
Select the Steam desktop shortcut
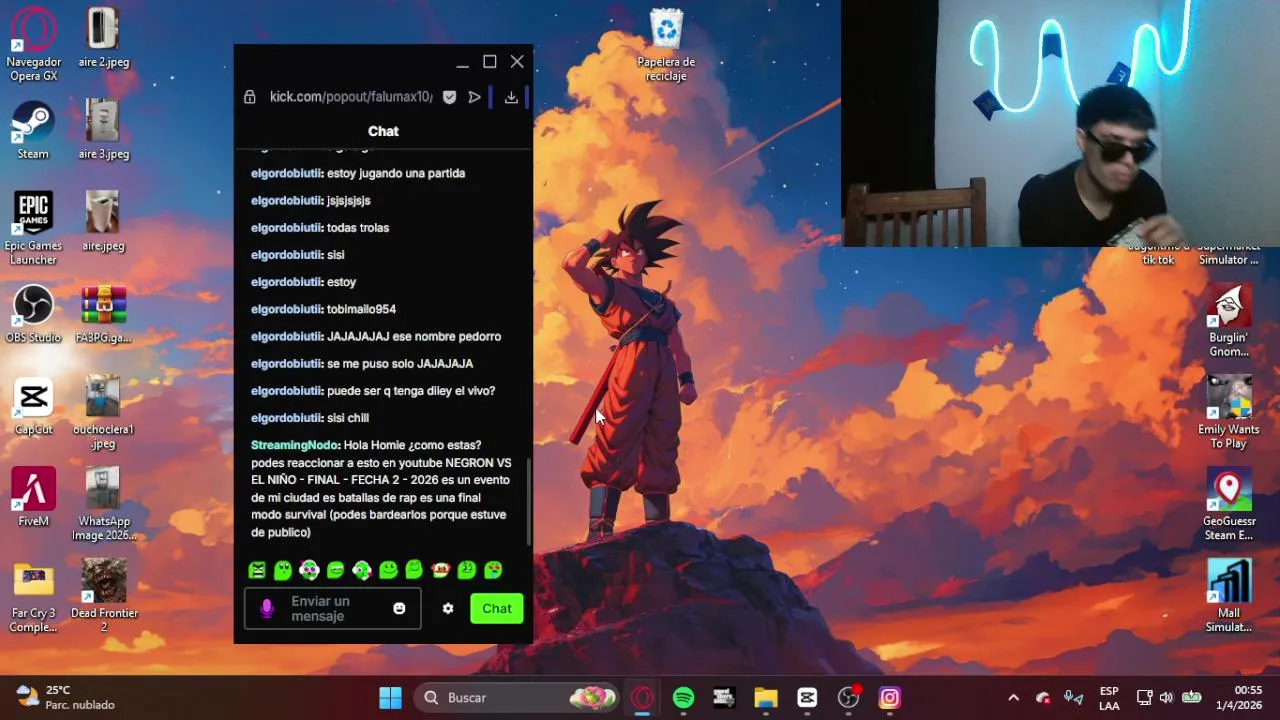pyautogui.click(x=33, y=130)
